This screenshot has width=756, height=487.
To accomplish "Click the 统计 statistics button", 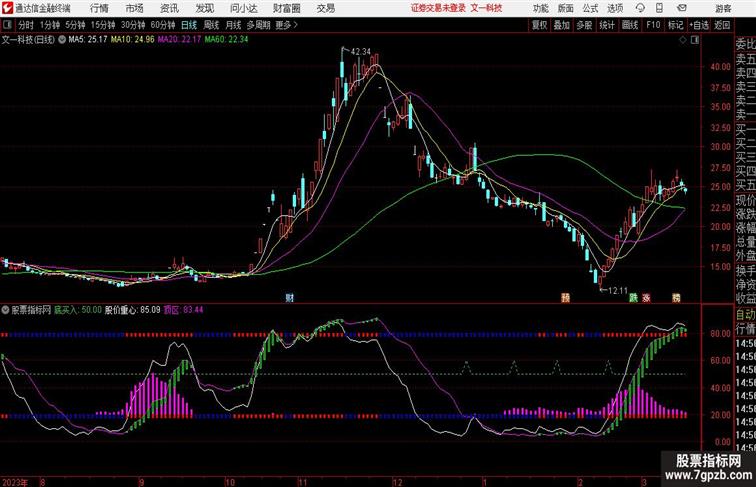I will coord(607,25).
